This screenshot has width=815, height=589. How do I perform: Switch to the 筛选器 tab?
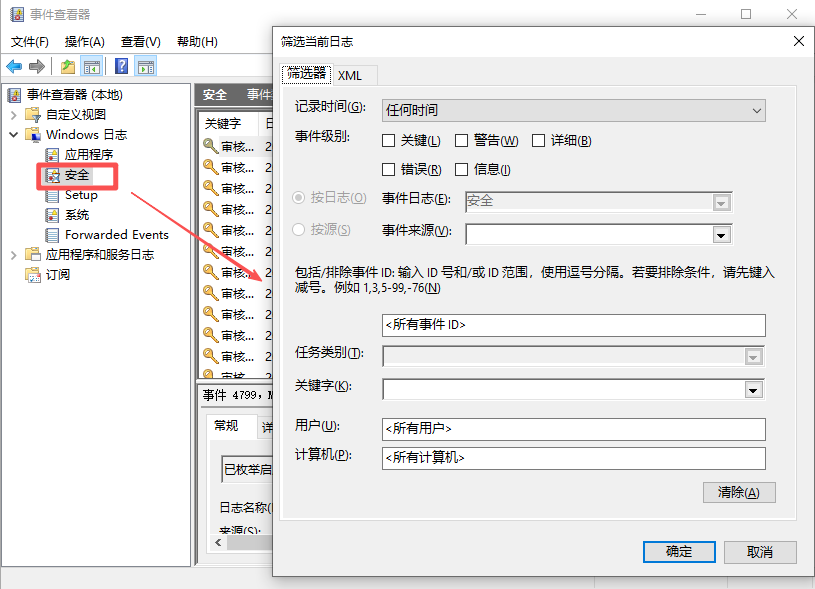click(x=307, y=74)
